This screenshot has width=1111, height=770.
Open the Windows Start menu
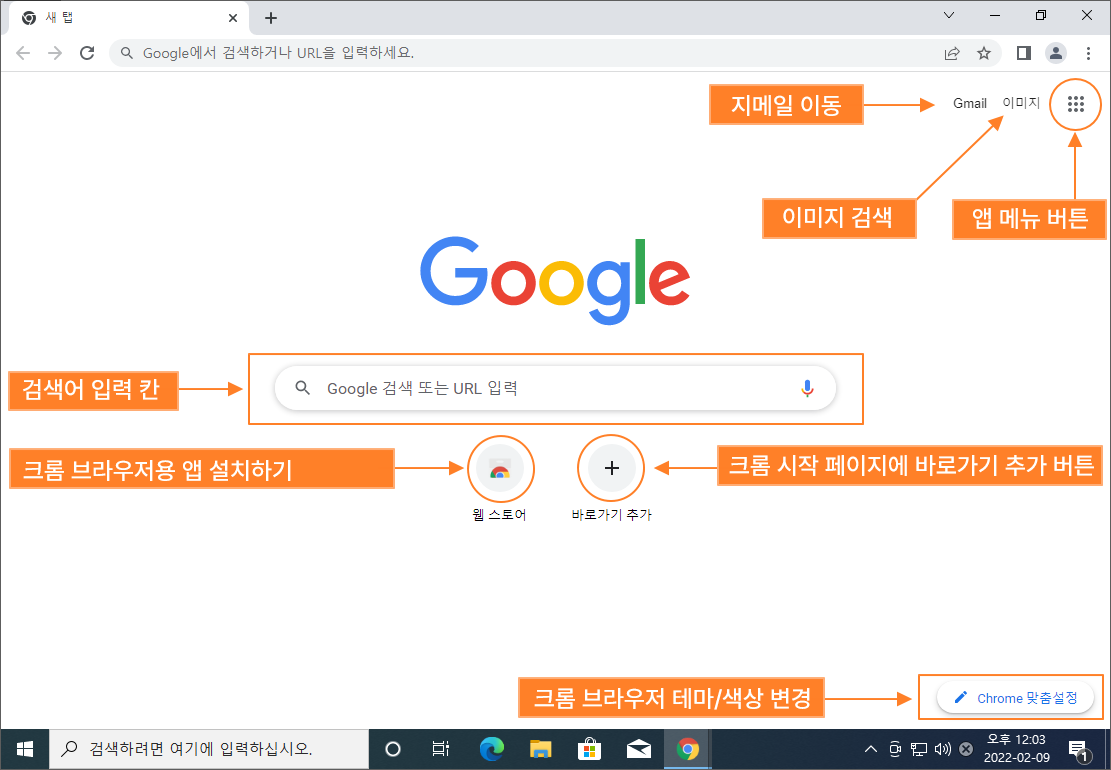pos(25,749)
